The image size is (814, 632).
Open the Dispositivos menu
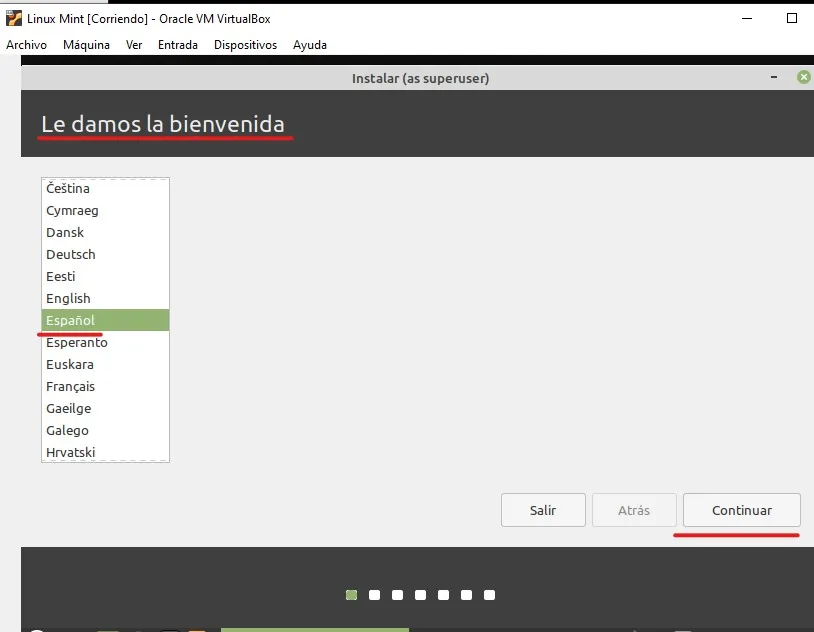(246, 44)
